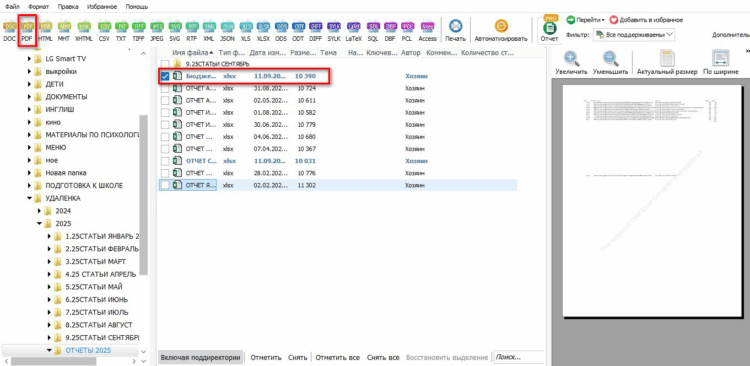This screenshot has height=366, width=750.
Task: Tick checkbox for file sized 10 611
Action: pyautogui.click(x=165, y=100)
